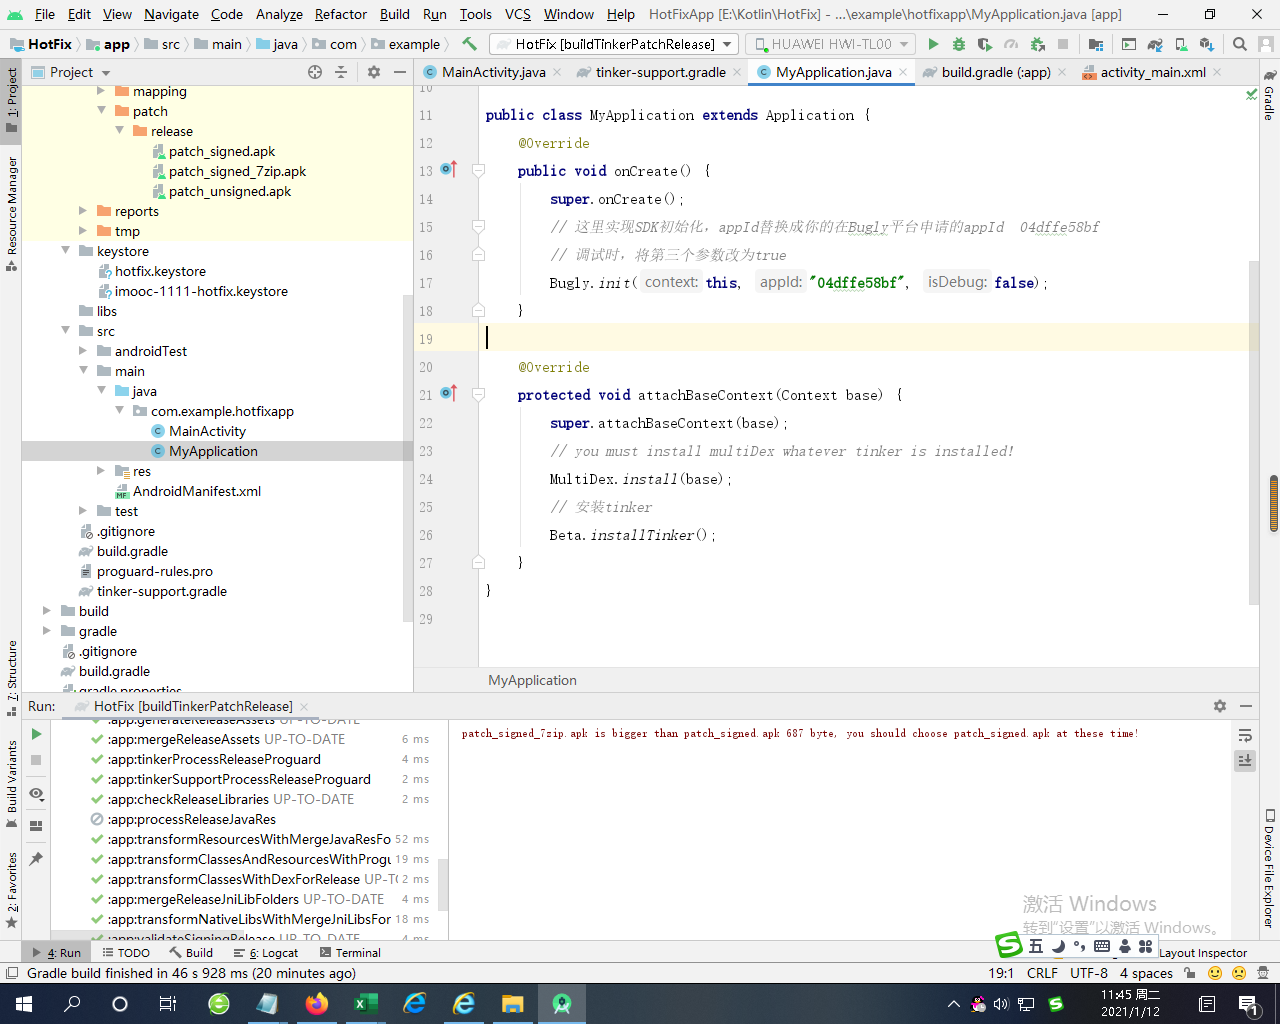Hide the Project panel with minus icon
Screen dimensions: 1280x1024
(400, 72)
